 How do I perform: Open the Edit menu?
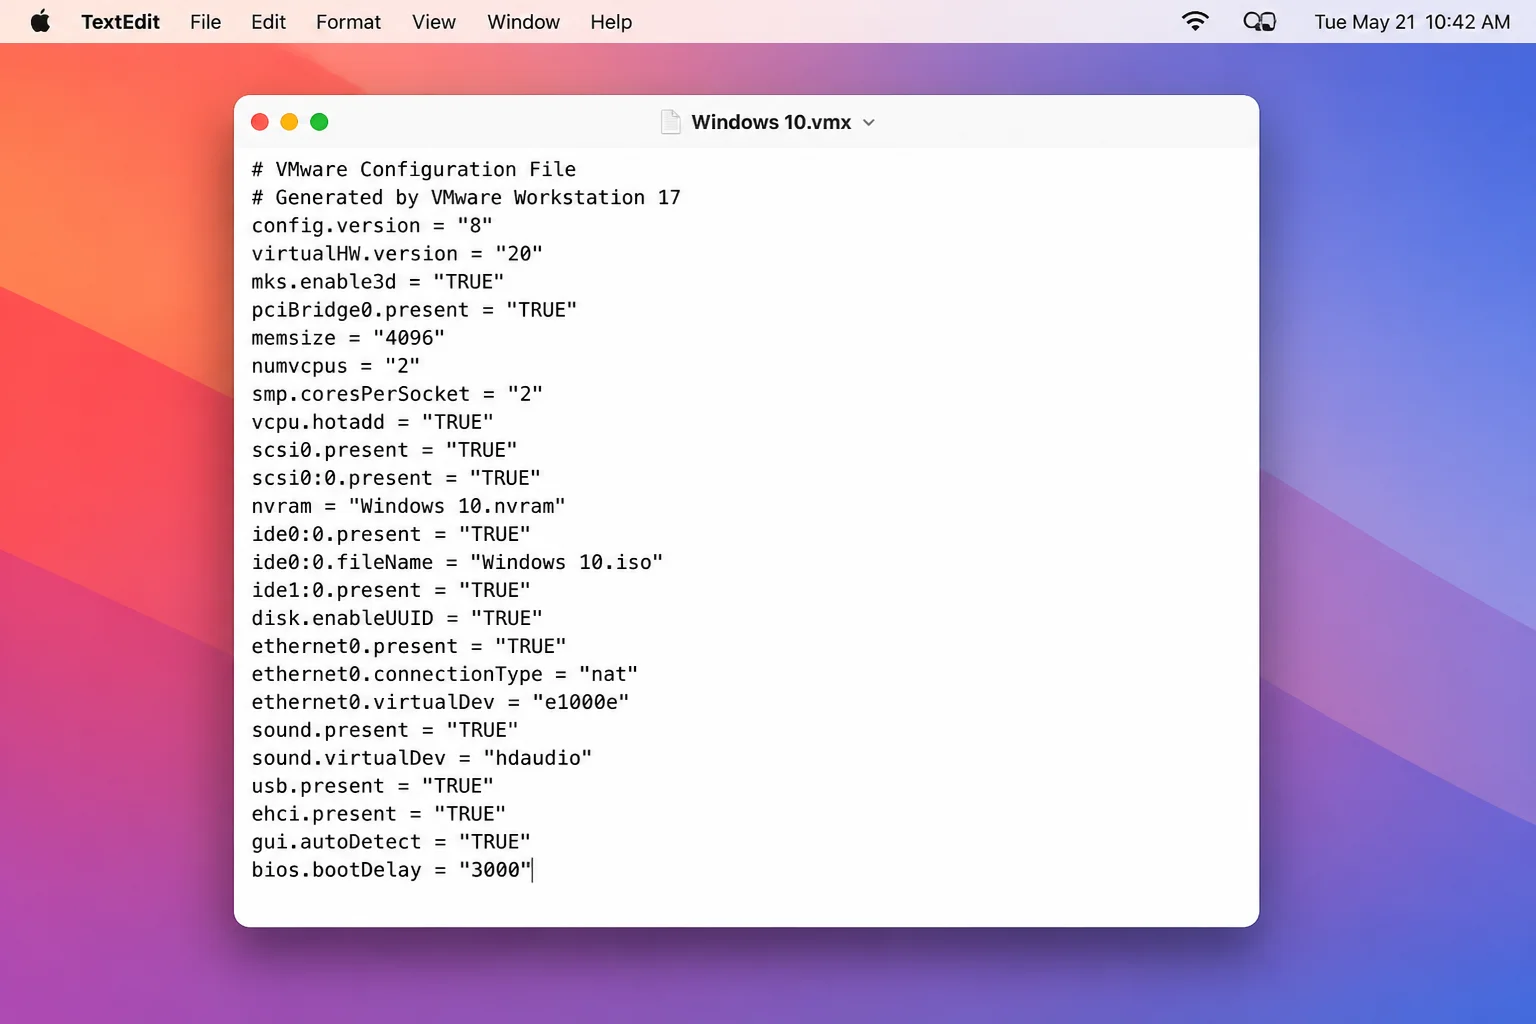click(268, 22)
